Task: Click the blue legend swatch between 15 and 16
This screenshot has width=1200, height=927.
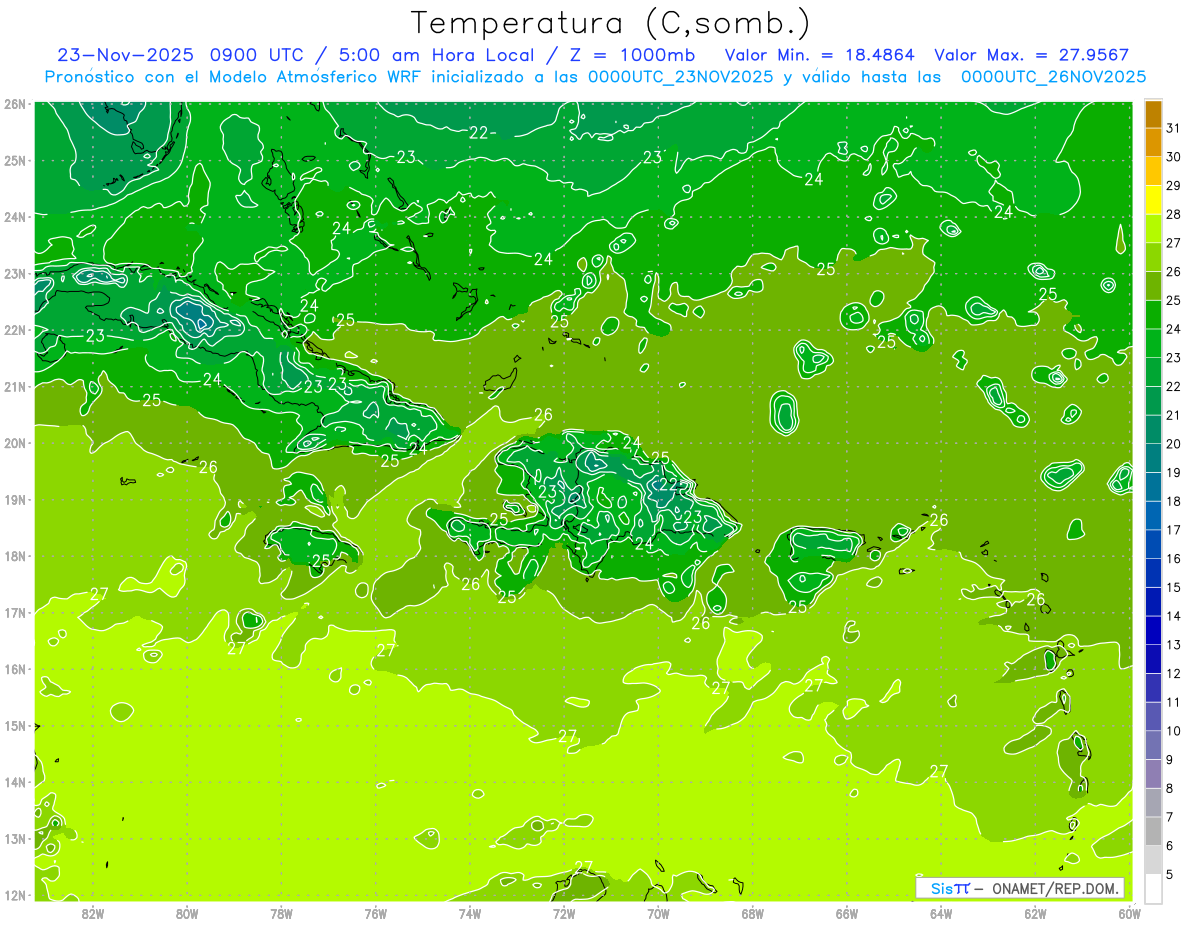Action: (x=1153, y=573)
